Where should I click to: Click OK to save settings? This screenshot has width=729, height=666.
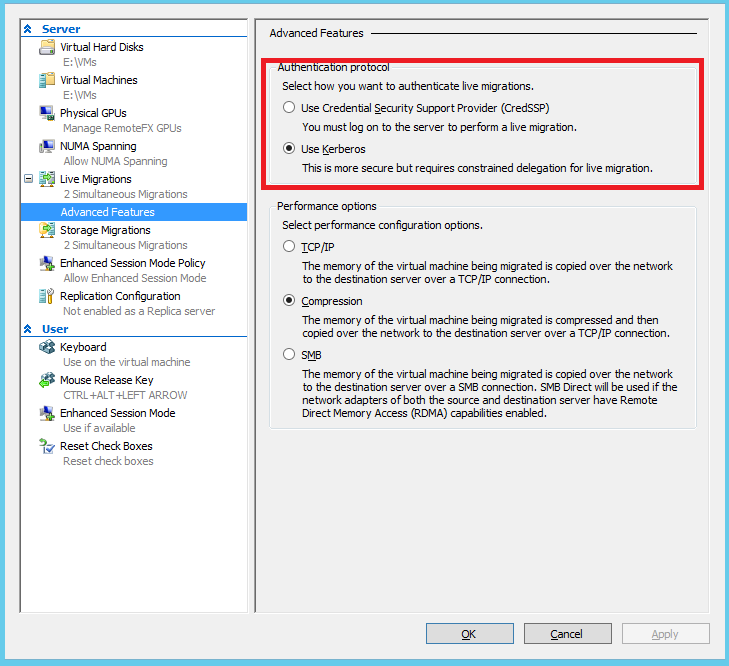click(470, 633)
